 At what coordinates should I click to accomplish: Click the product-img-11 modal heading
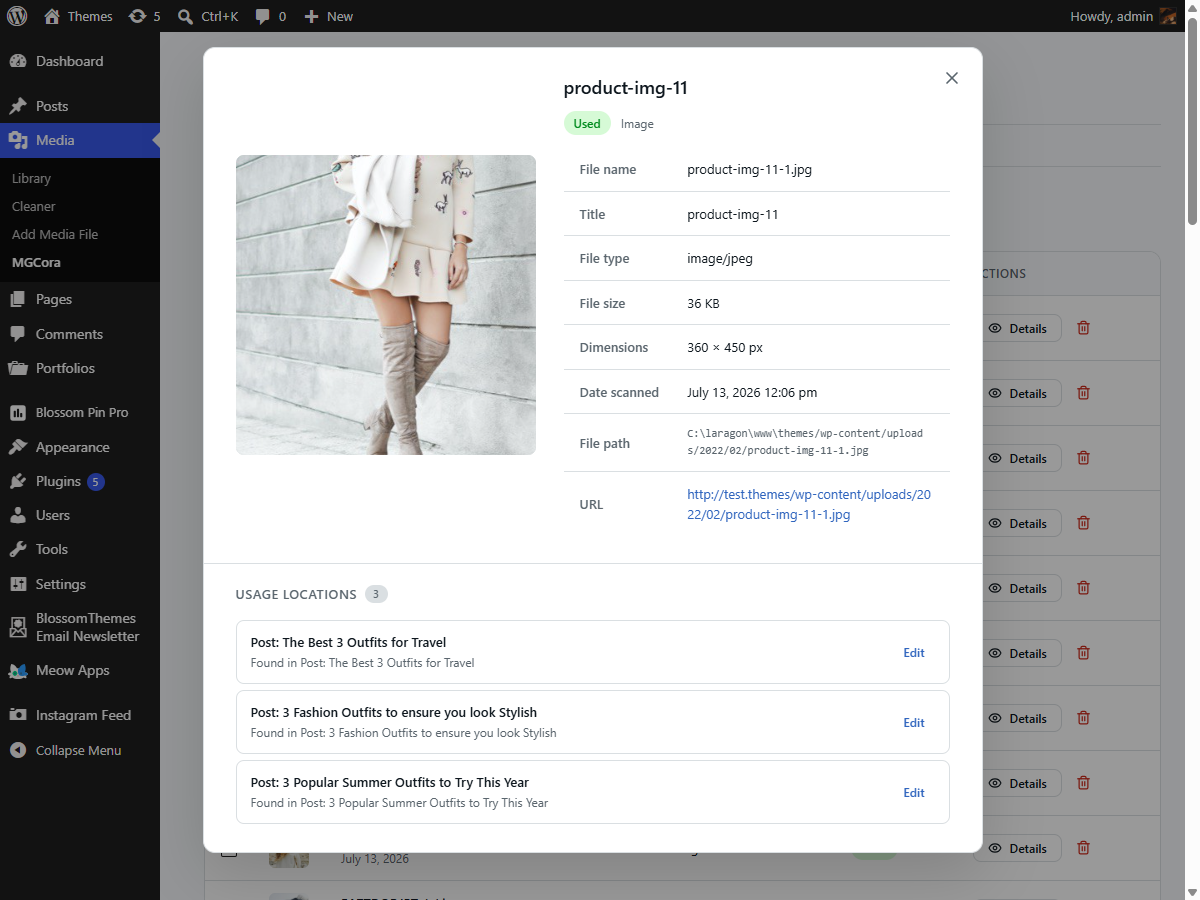coord(626,88)
